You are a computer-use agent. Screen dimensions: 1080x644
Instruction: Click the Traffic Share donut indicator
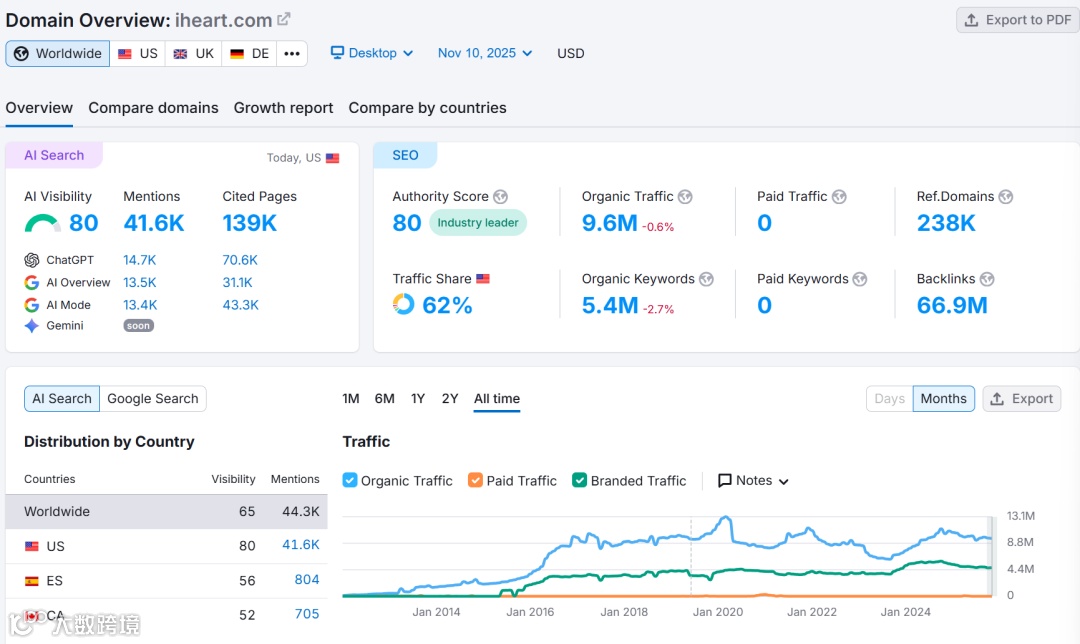404,304
